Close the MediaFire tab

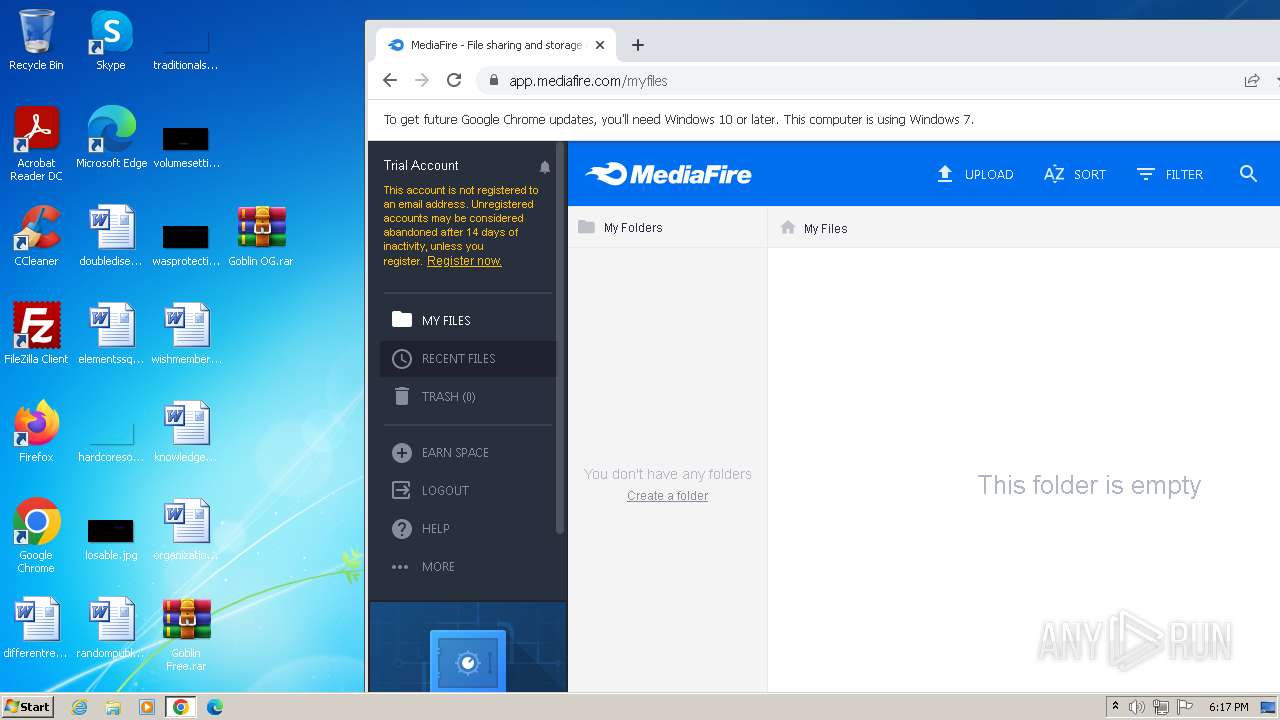[x=600, y=45]
